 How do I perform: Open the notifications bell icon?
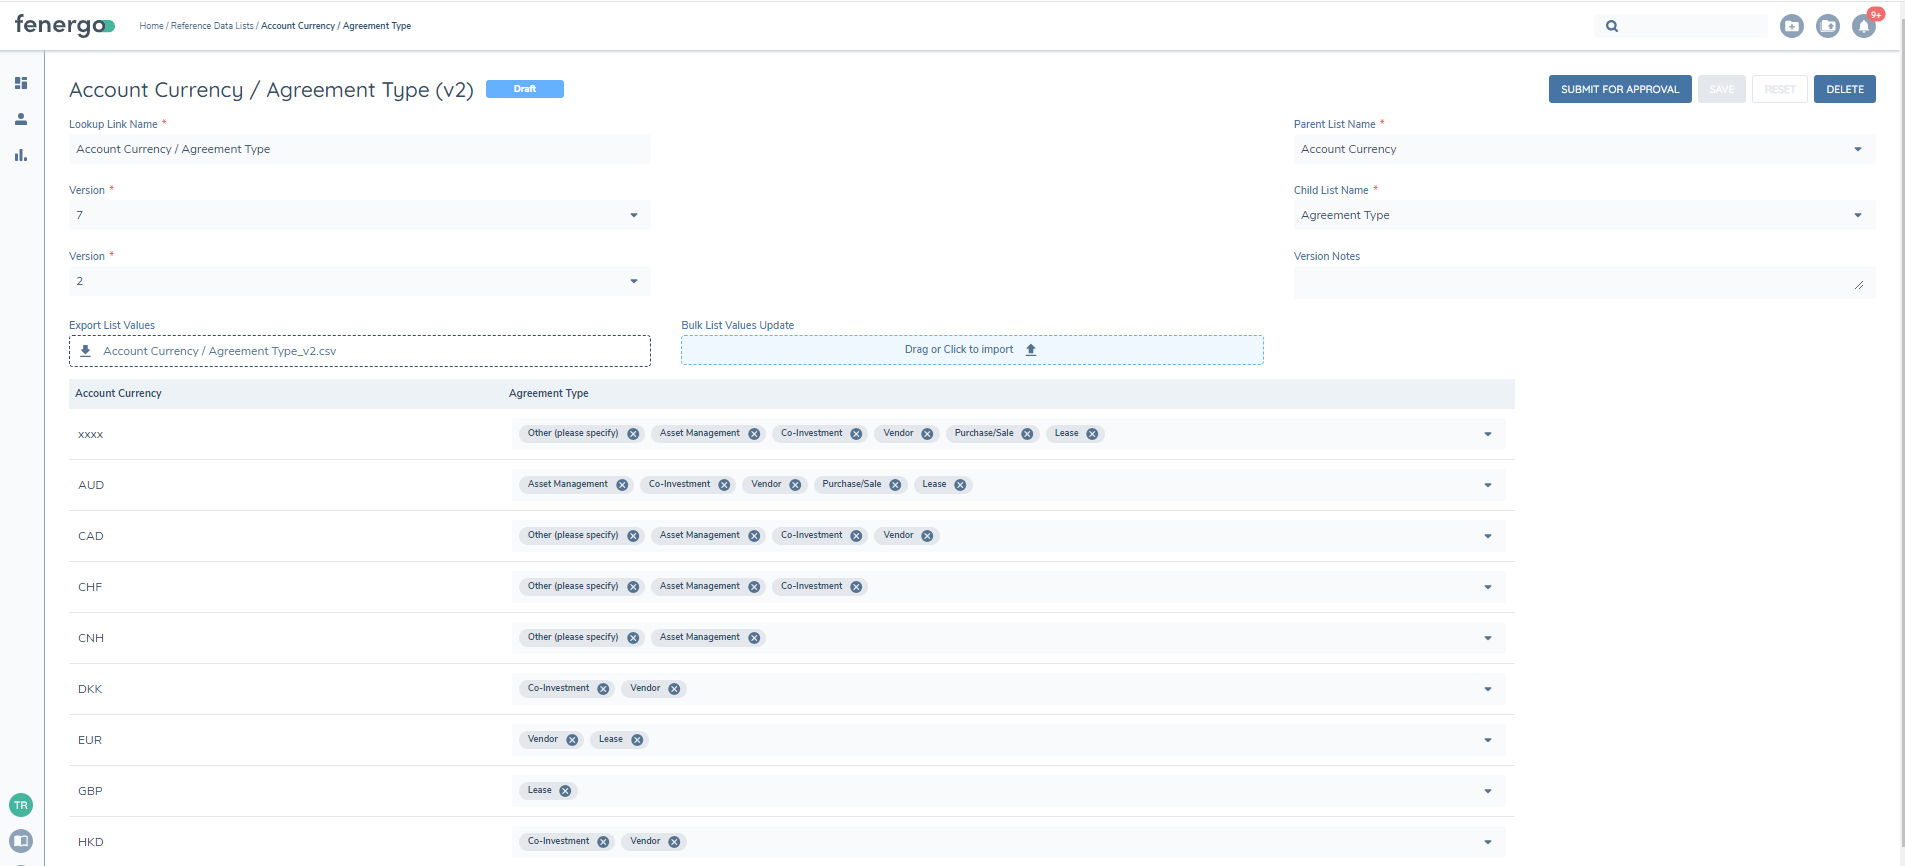click(1864, 26)
